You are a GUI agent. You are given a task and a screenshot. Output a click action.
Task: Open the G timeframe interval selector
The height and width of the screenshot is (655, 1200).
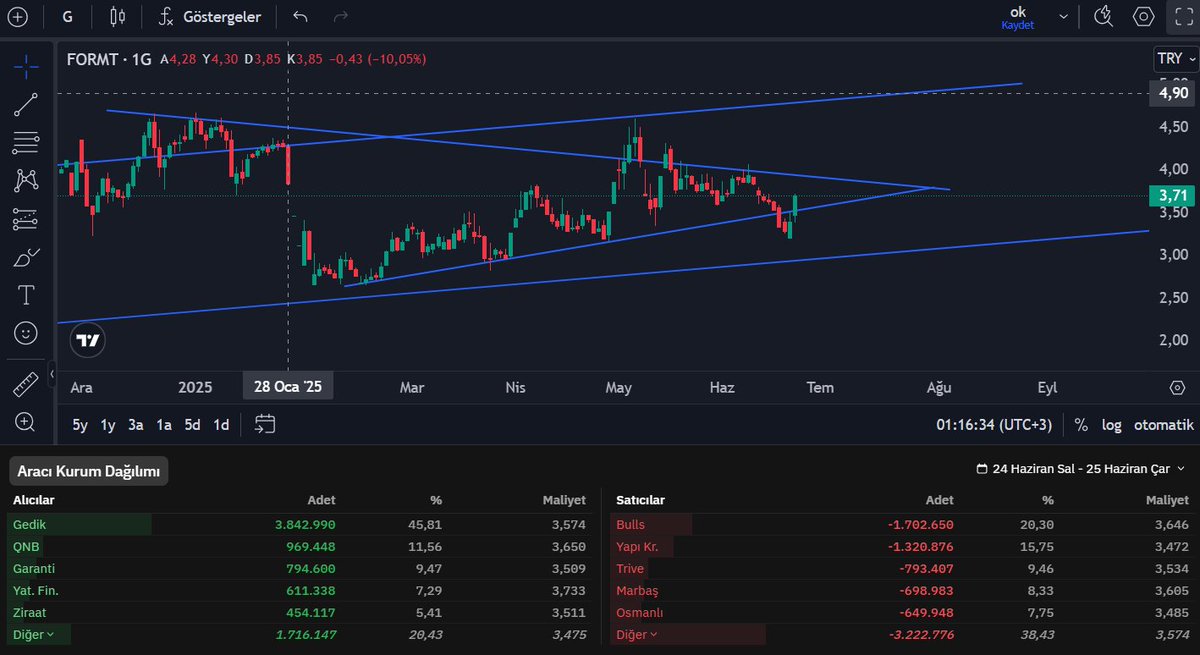pyautogui.click(x=67, y=16)
